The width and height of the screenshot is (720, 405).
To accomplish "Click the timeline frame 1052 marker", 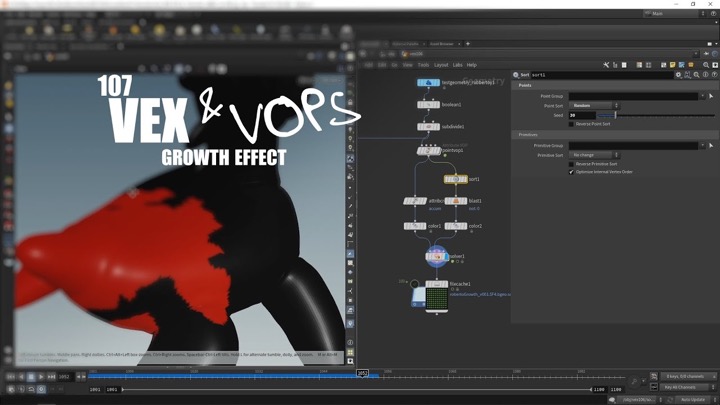I will tap(362, 374).
